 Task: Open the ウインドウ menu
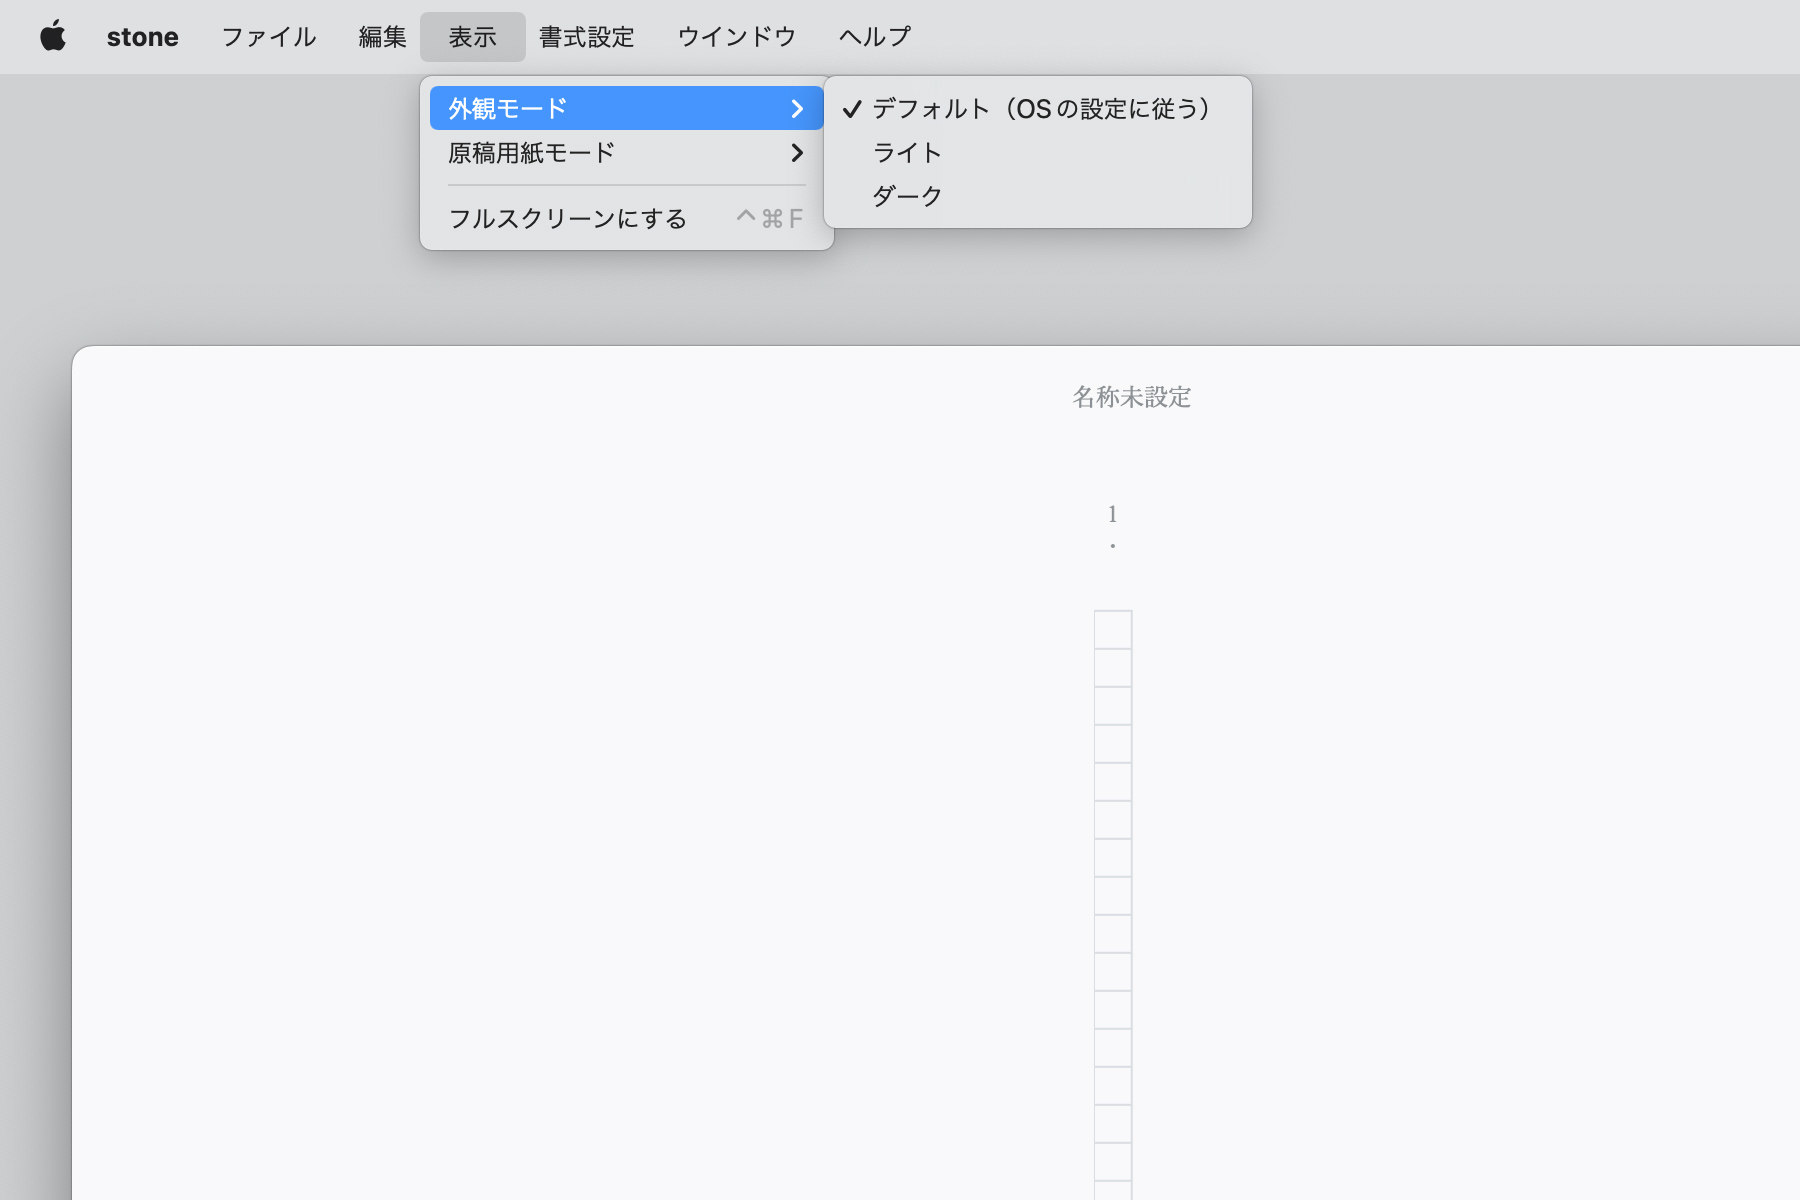pos(736,37)
